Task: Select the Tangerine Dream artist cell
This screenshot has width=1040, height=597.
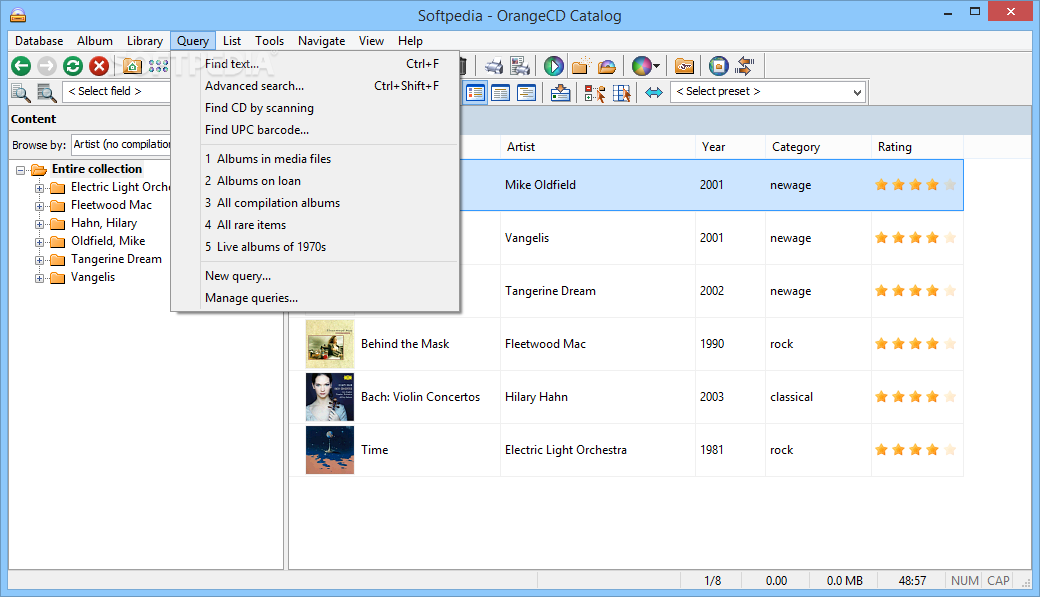Action: point(597,291)
